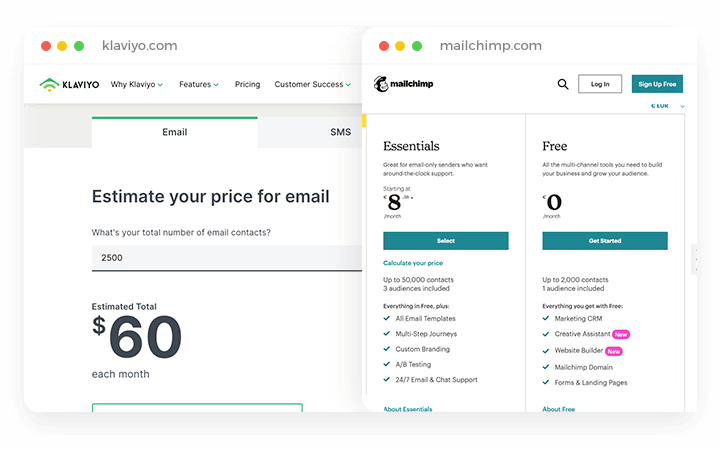Click the Sign Up Free button

click(657, 84)
